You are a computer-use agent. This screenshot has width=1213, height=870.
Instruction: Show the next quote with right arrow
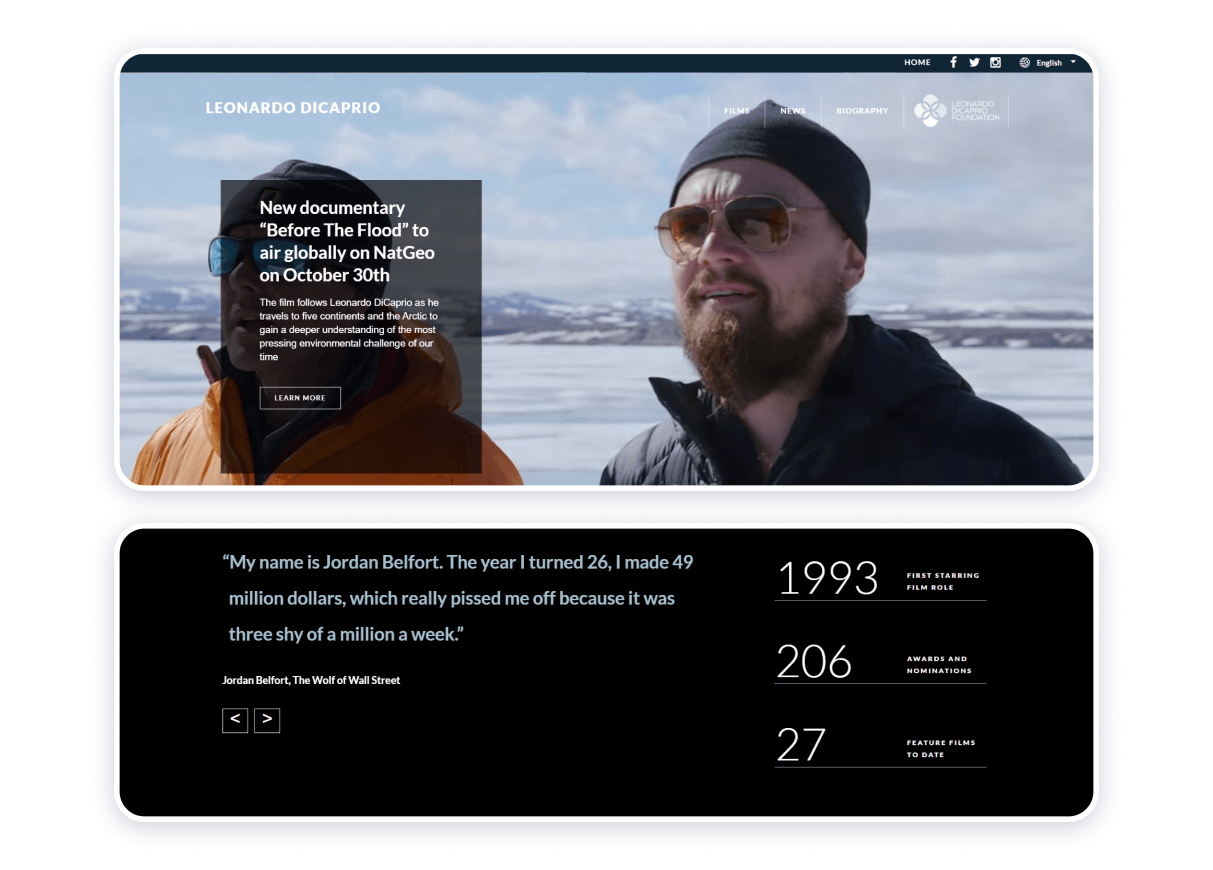point(267,720)
